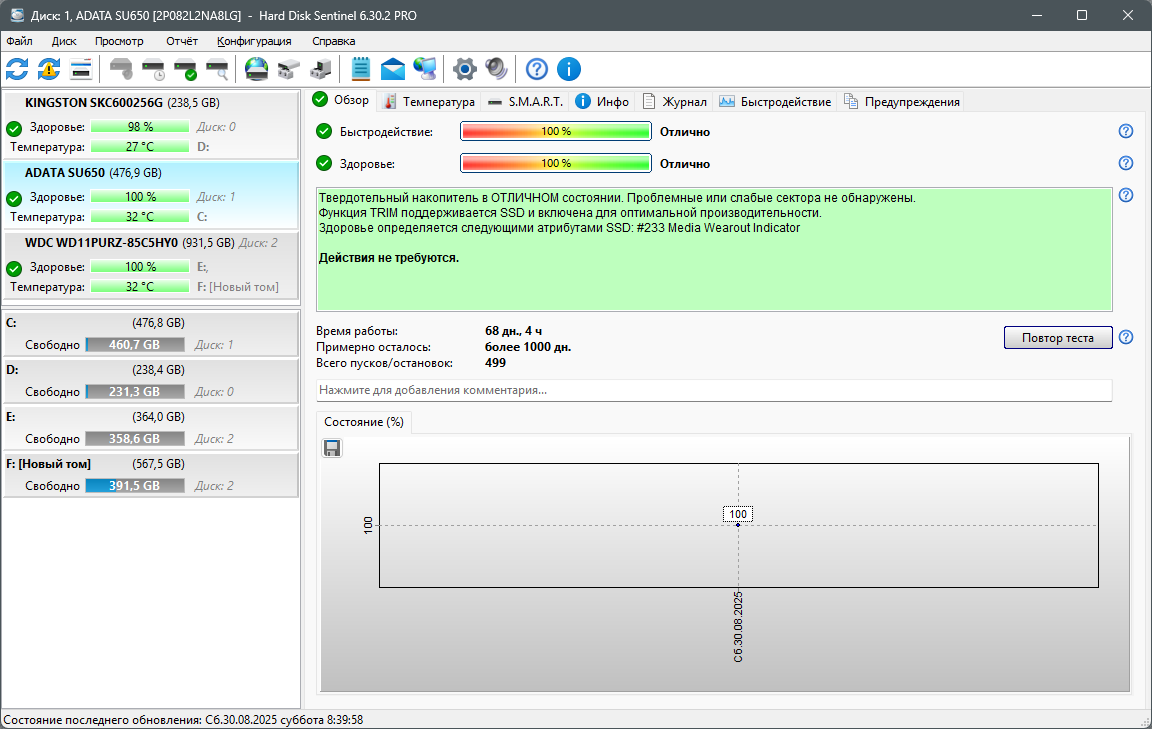Click the blue envelope email icon

coord(393,69)
